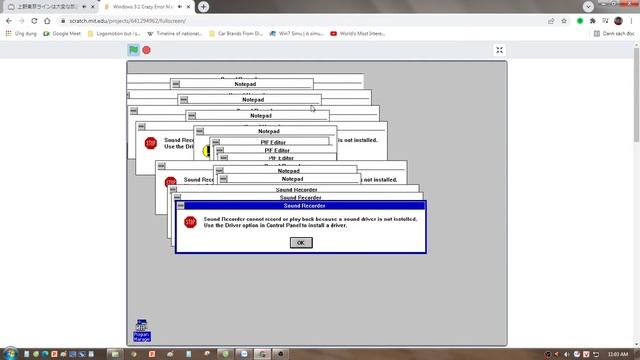Open the Danh sách đọc reading list
Viewport: 640px width, 360px height.
point(614,33)
